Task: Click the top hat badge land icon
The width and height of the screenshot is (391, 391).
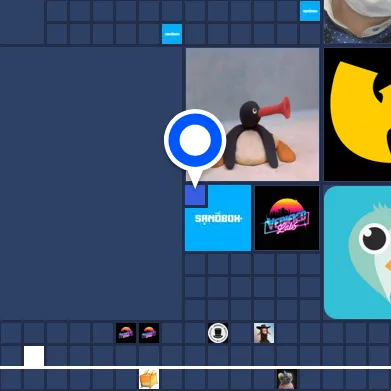Action: point(218,333)
